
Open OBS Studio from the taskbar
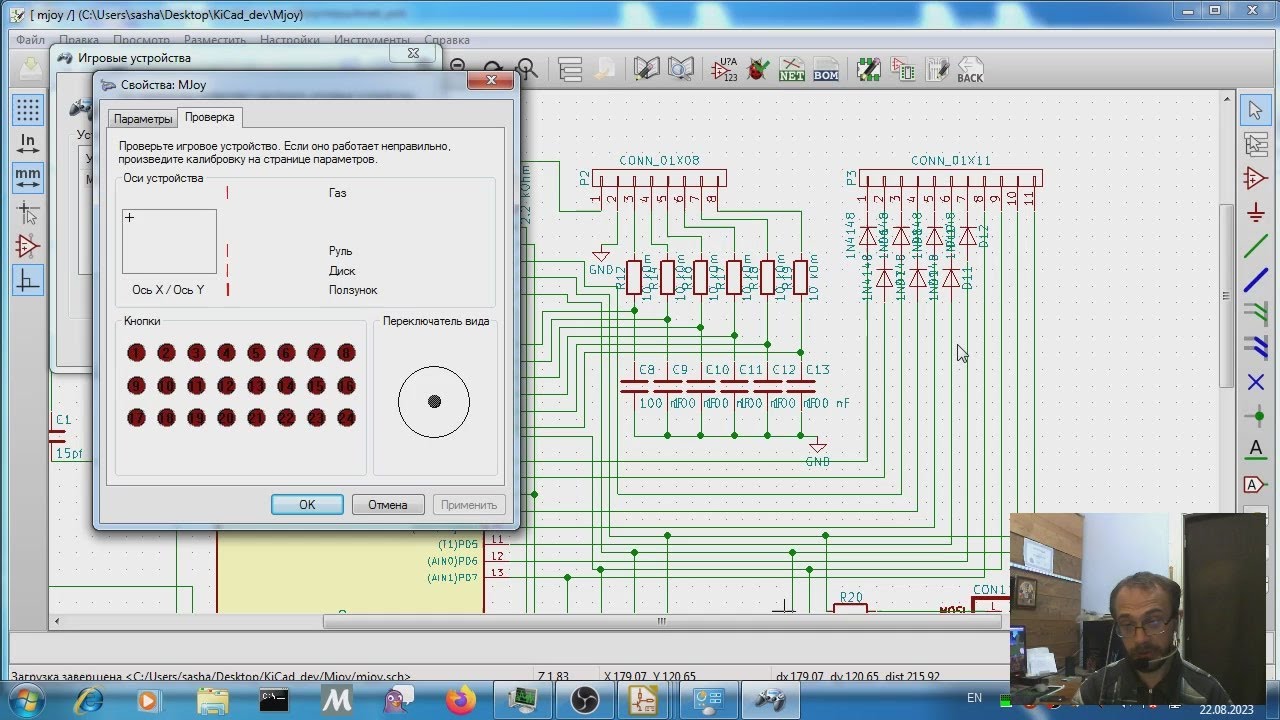586,700
